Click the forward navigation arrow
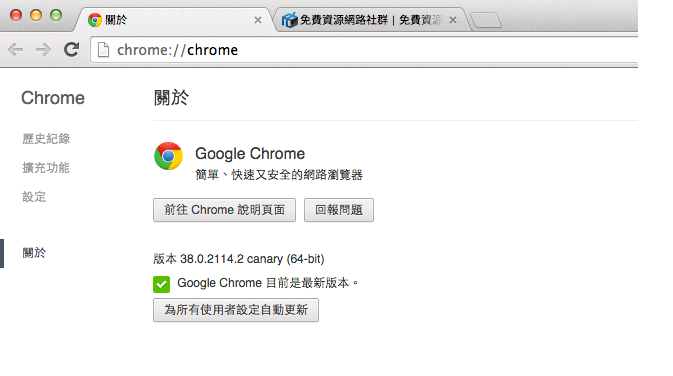 point(43,50)
